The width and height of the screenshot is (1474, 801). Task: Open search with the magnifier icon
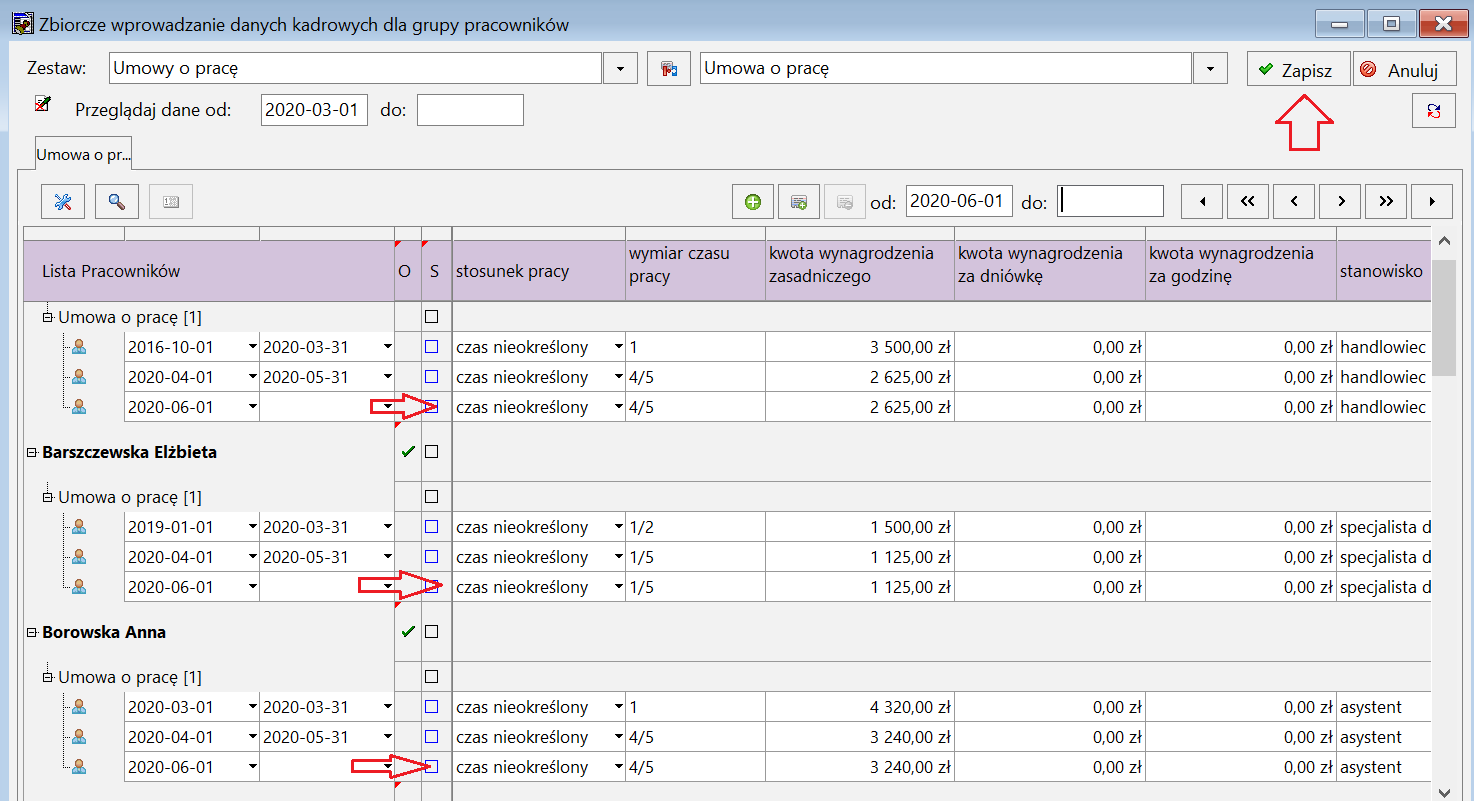click(117, 201)
